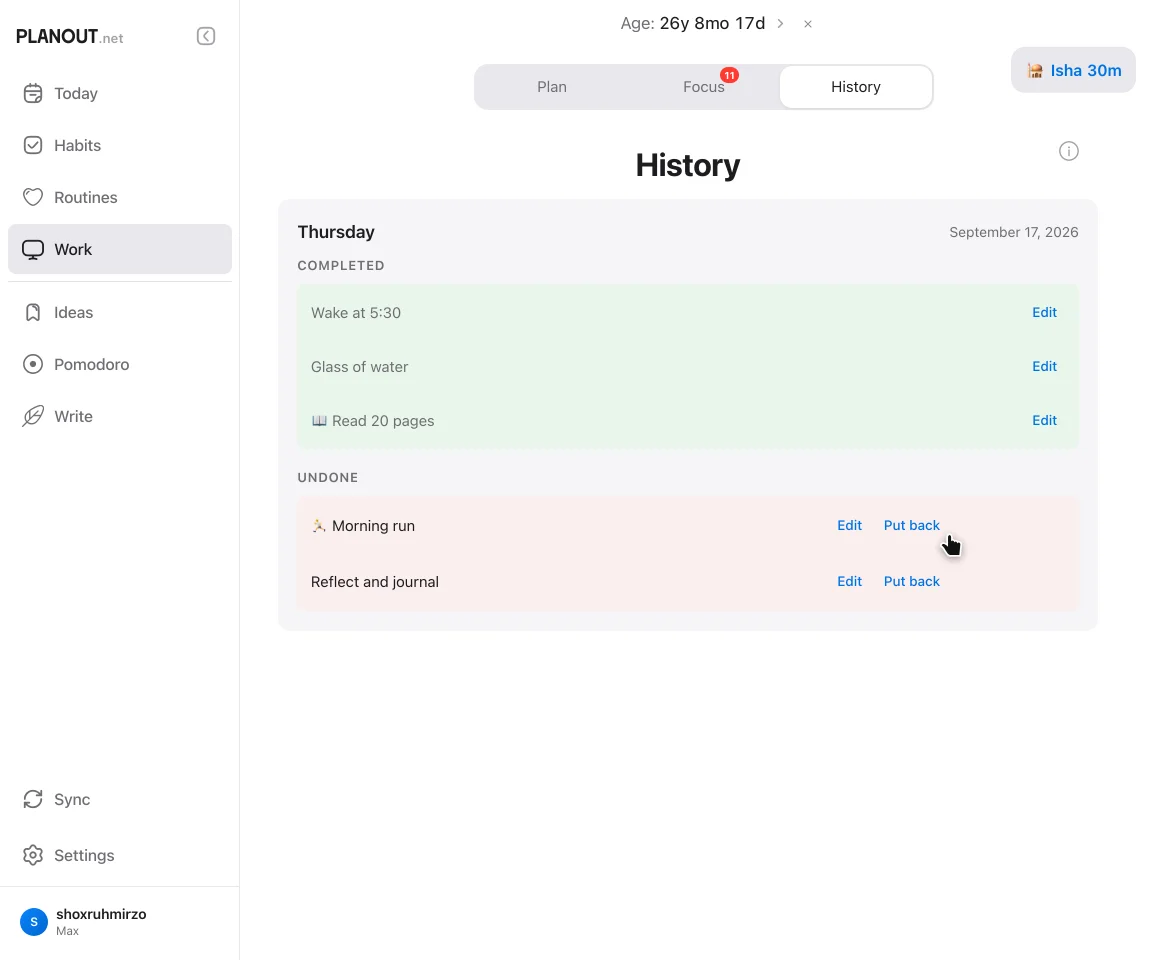Click the Settings gear icon
Viewport: 1160px width, 960px height.
33,855
